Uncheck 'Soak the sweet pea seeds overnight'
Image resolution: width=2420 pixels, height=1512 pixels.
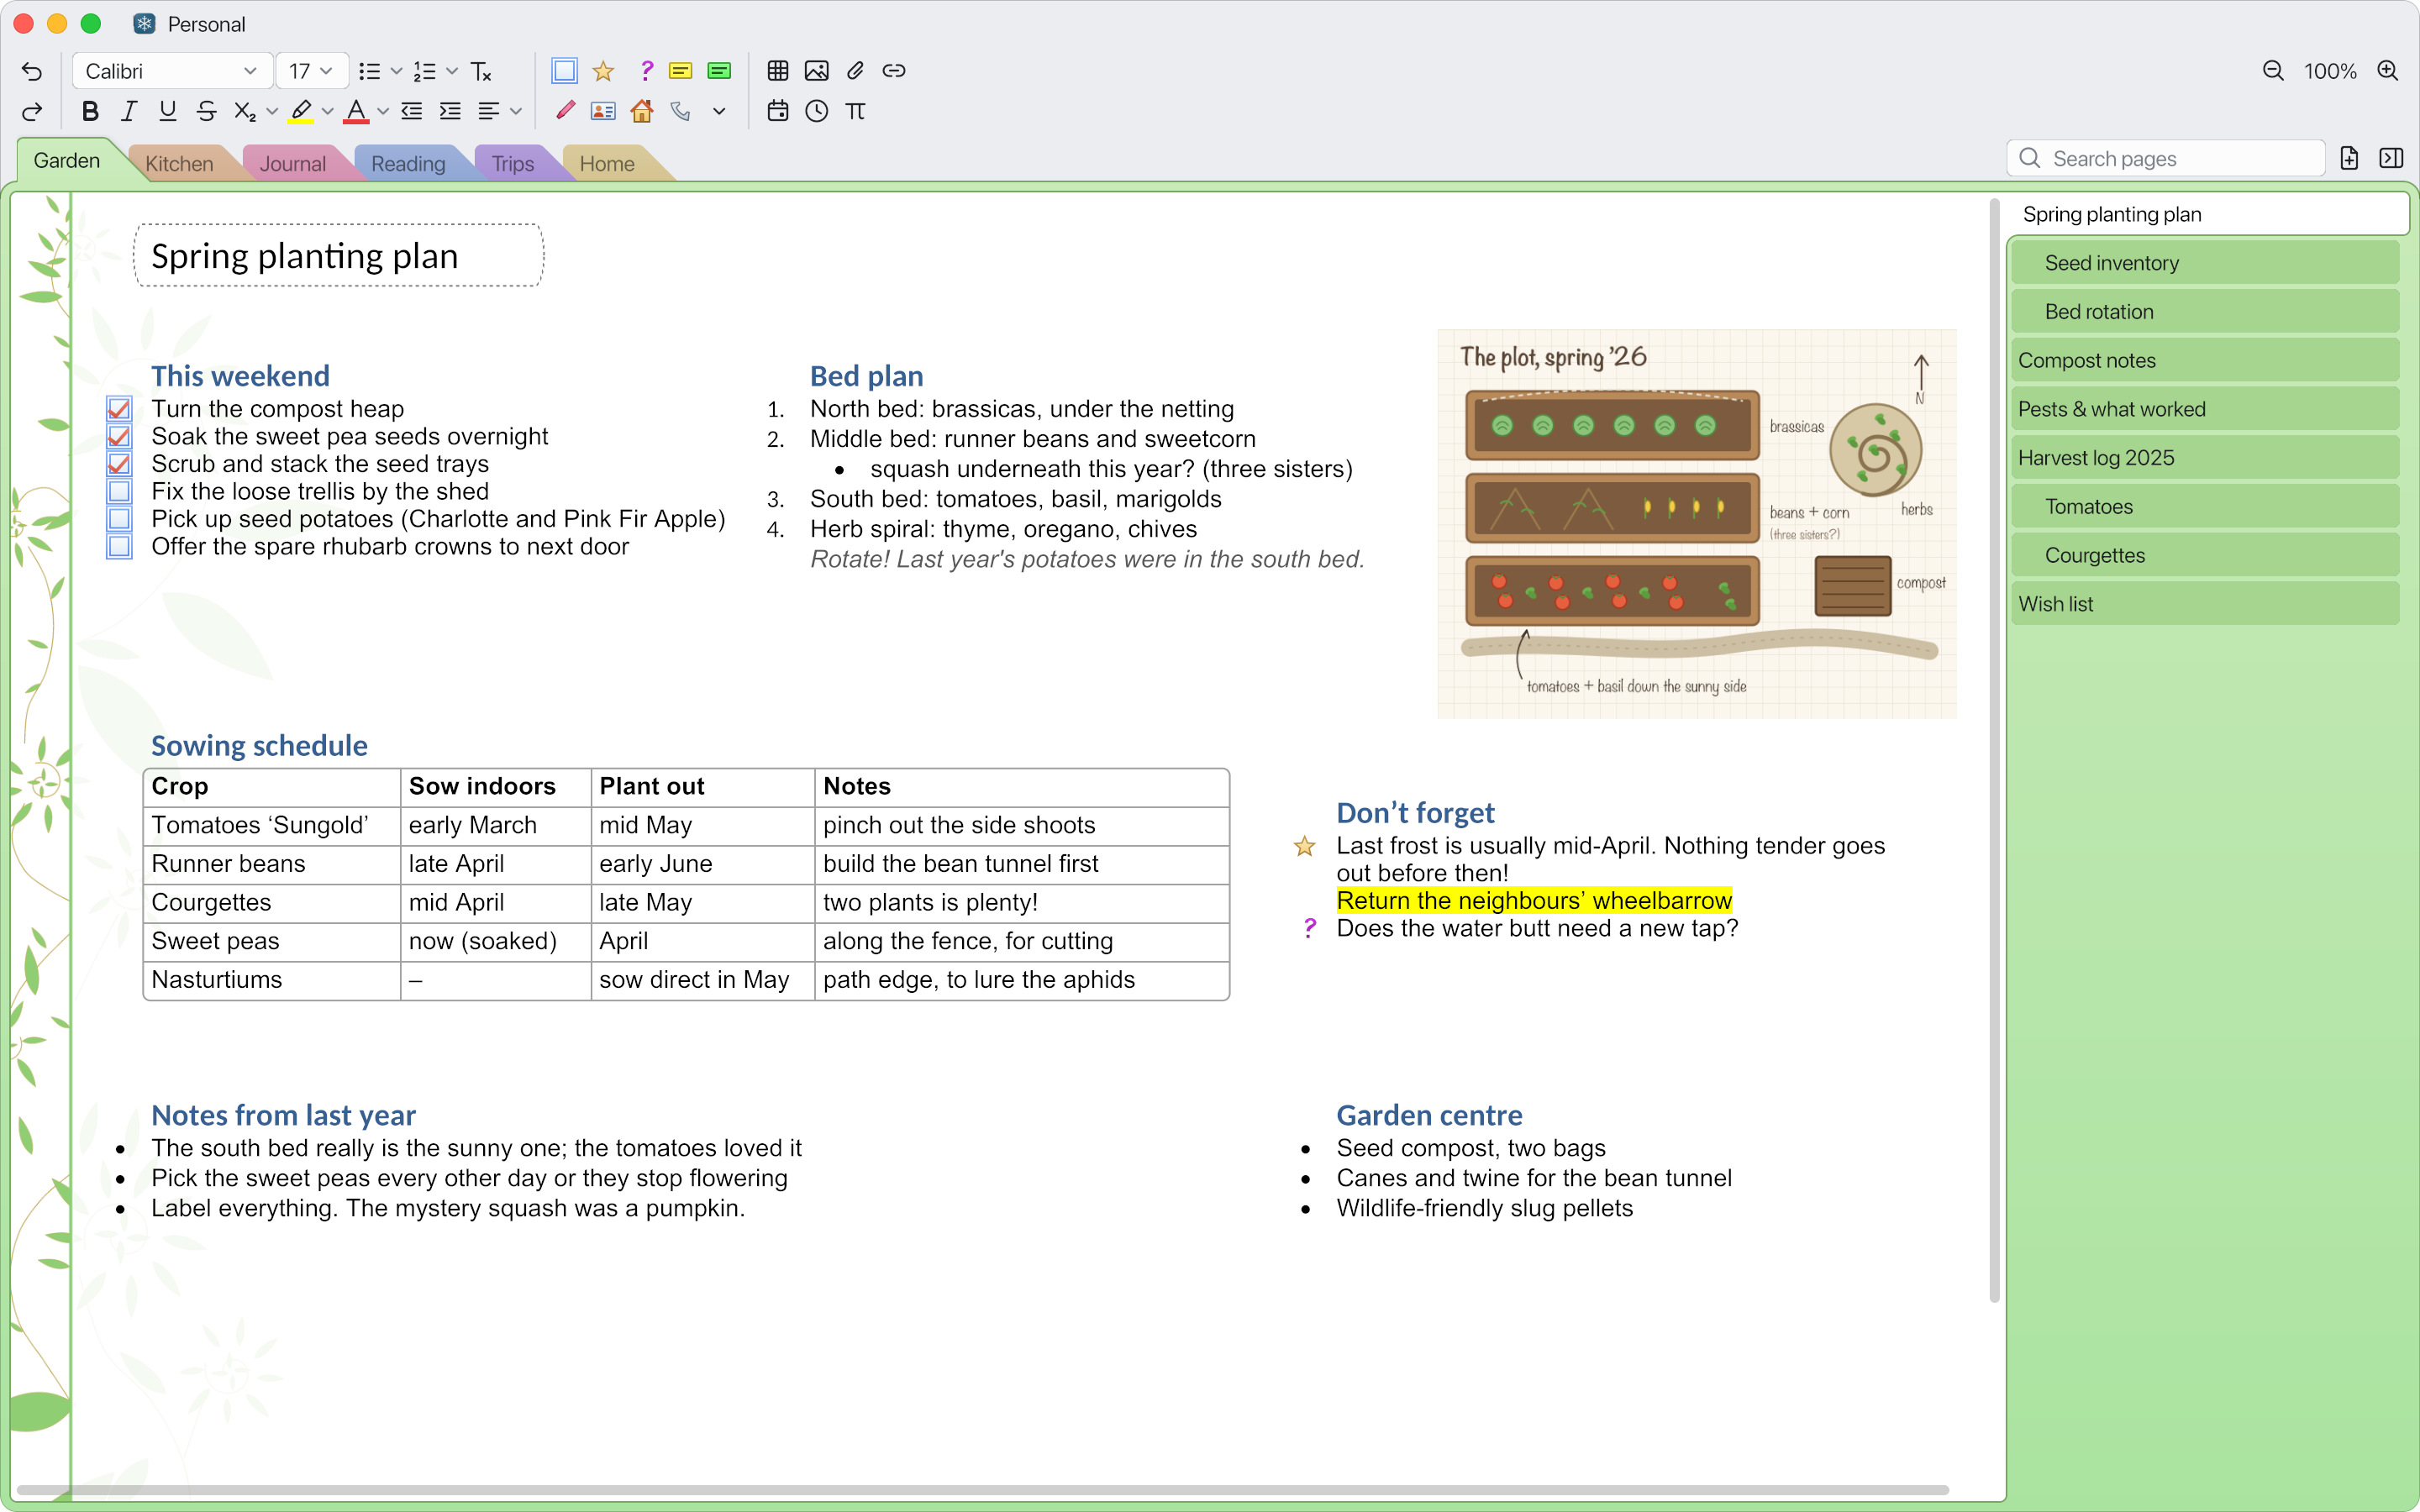pyautogui.click(x=119, y=437)
